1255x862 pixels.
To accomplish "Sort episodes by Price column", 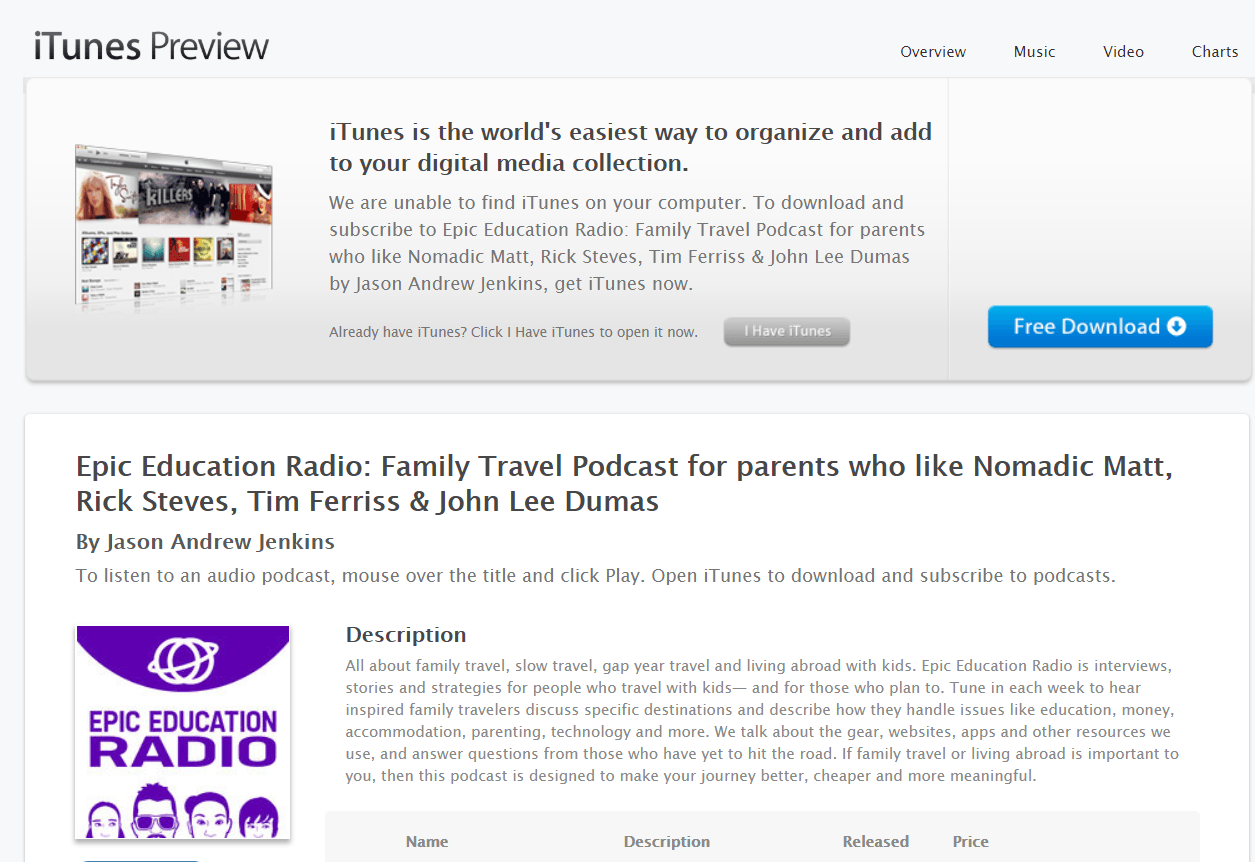I will click(x=970, y=842).
